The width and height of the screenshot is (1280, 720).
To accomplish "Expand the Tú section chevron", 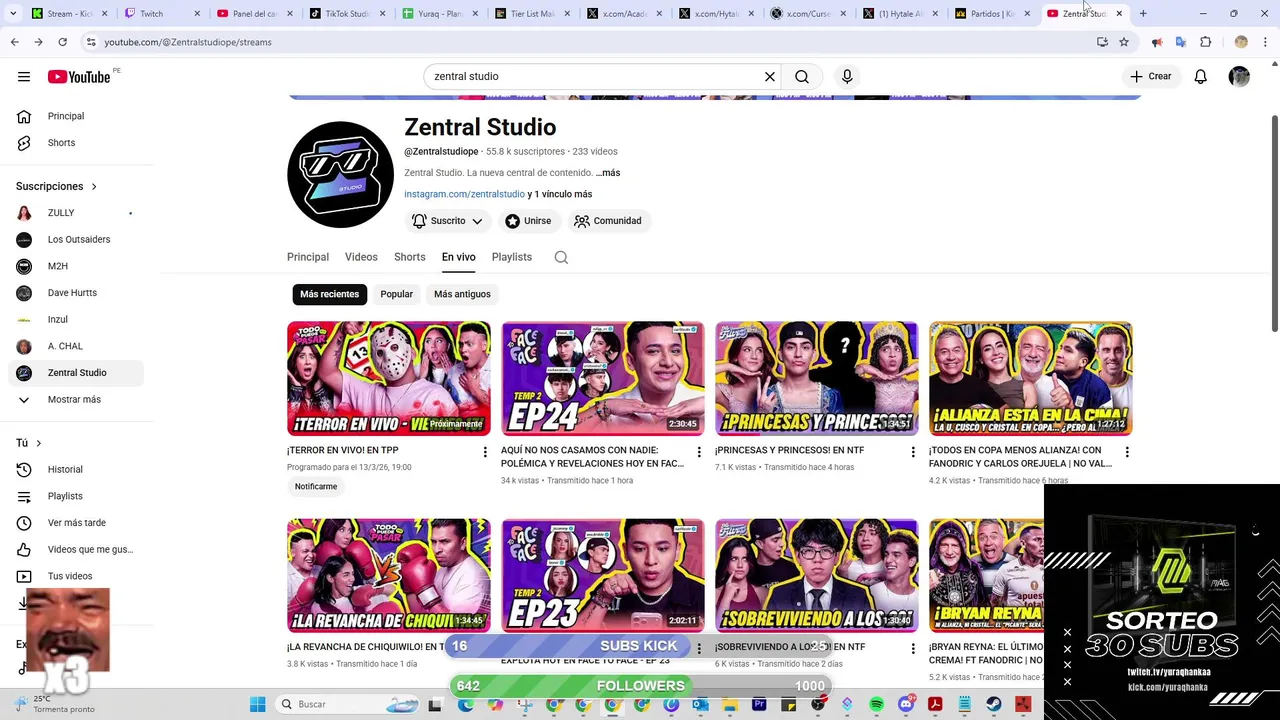I will point(39,443).
